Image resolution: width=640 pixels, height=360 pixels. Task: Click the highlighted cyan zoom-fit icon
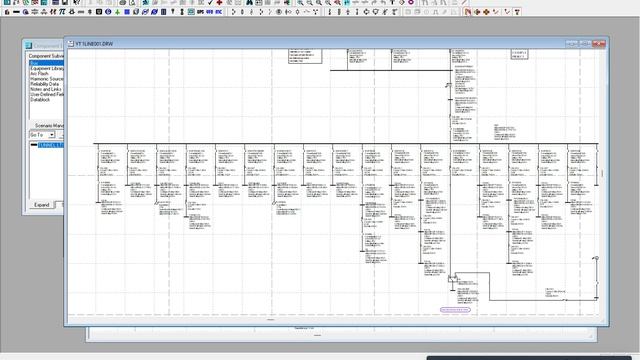click(346, 2)
